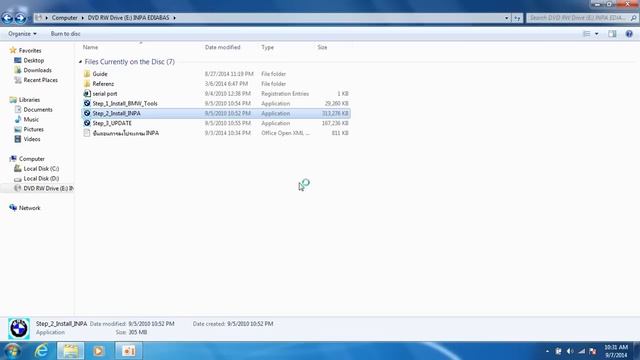Open Desktop in the navigation pane
Viewport: 640px width, 360px height.
(x=33, y=60)
